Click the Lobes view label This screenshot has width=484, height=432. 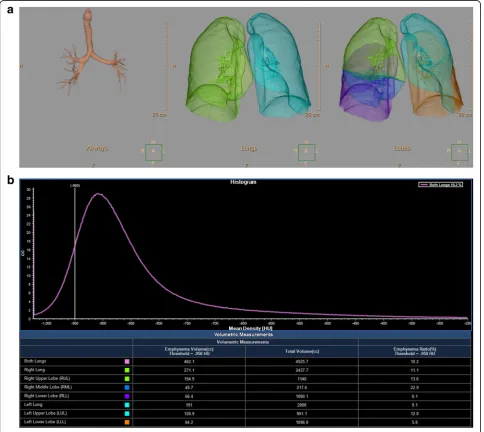(402, 148)
